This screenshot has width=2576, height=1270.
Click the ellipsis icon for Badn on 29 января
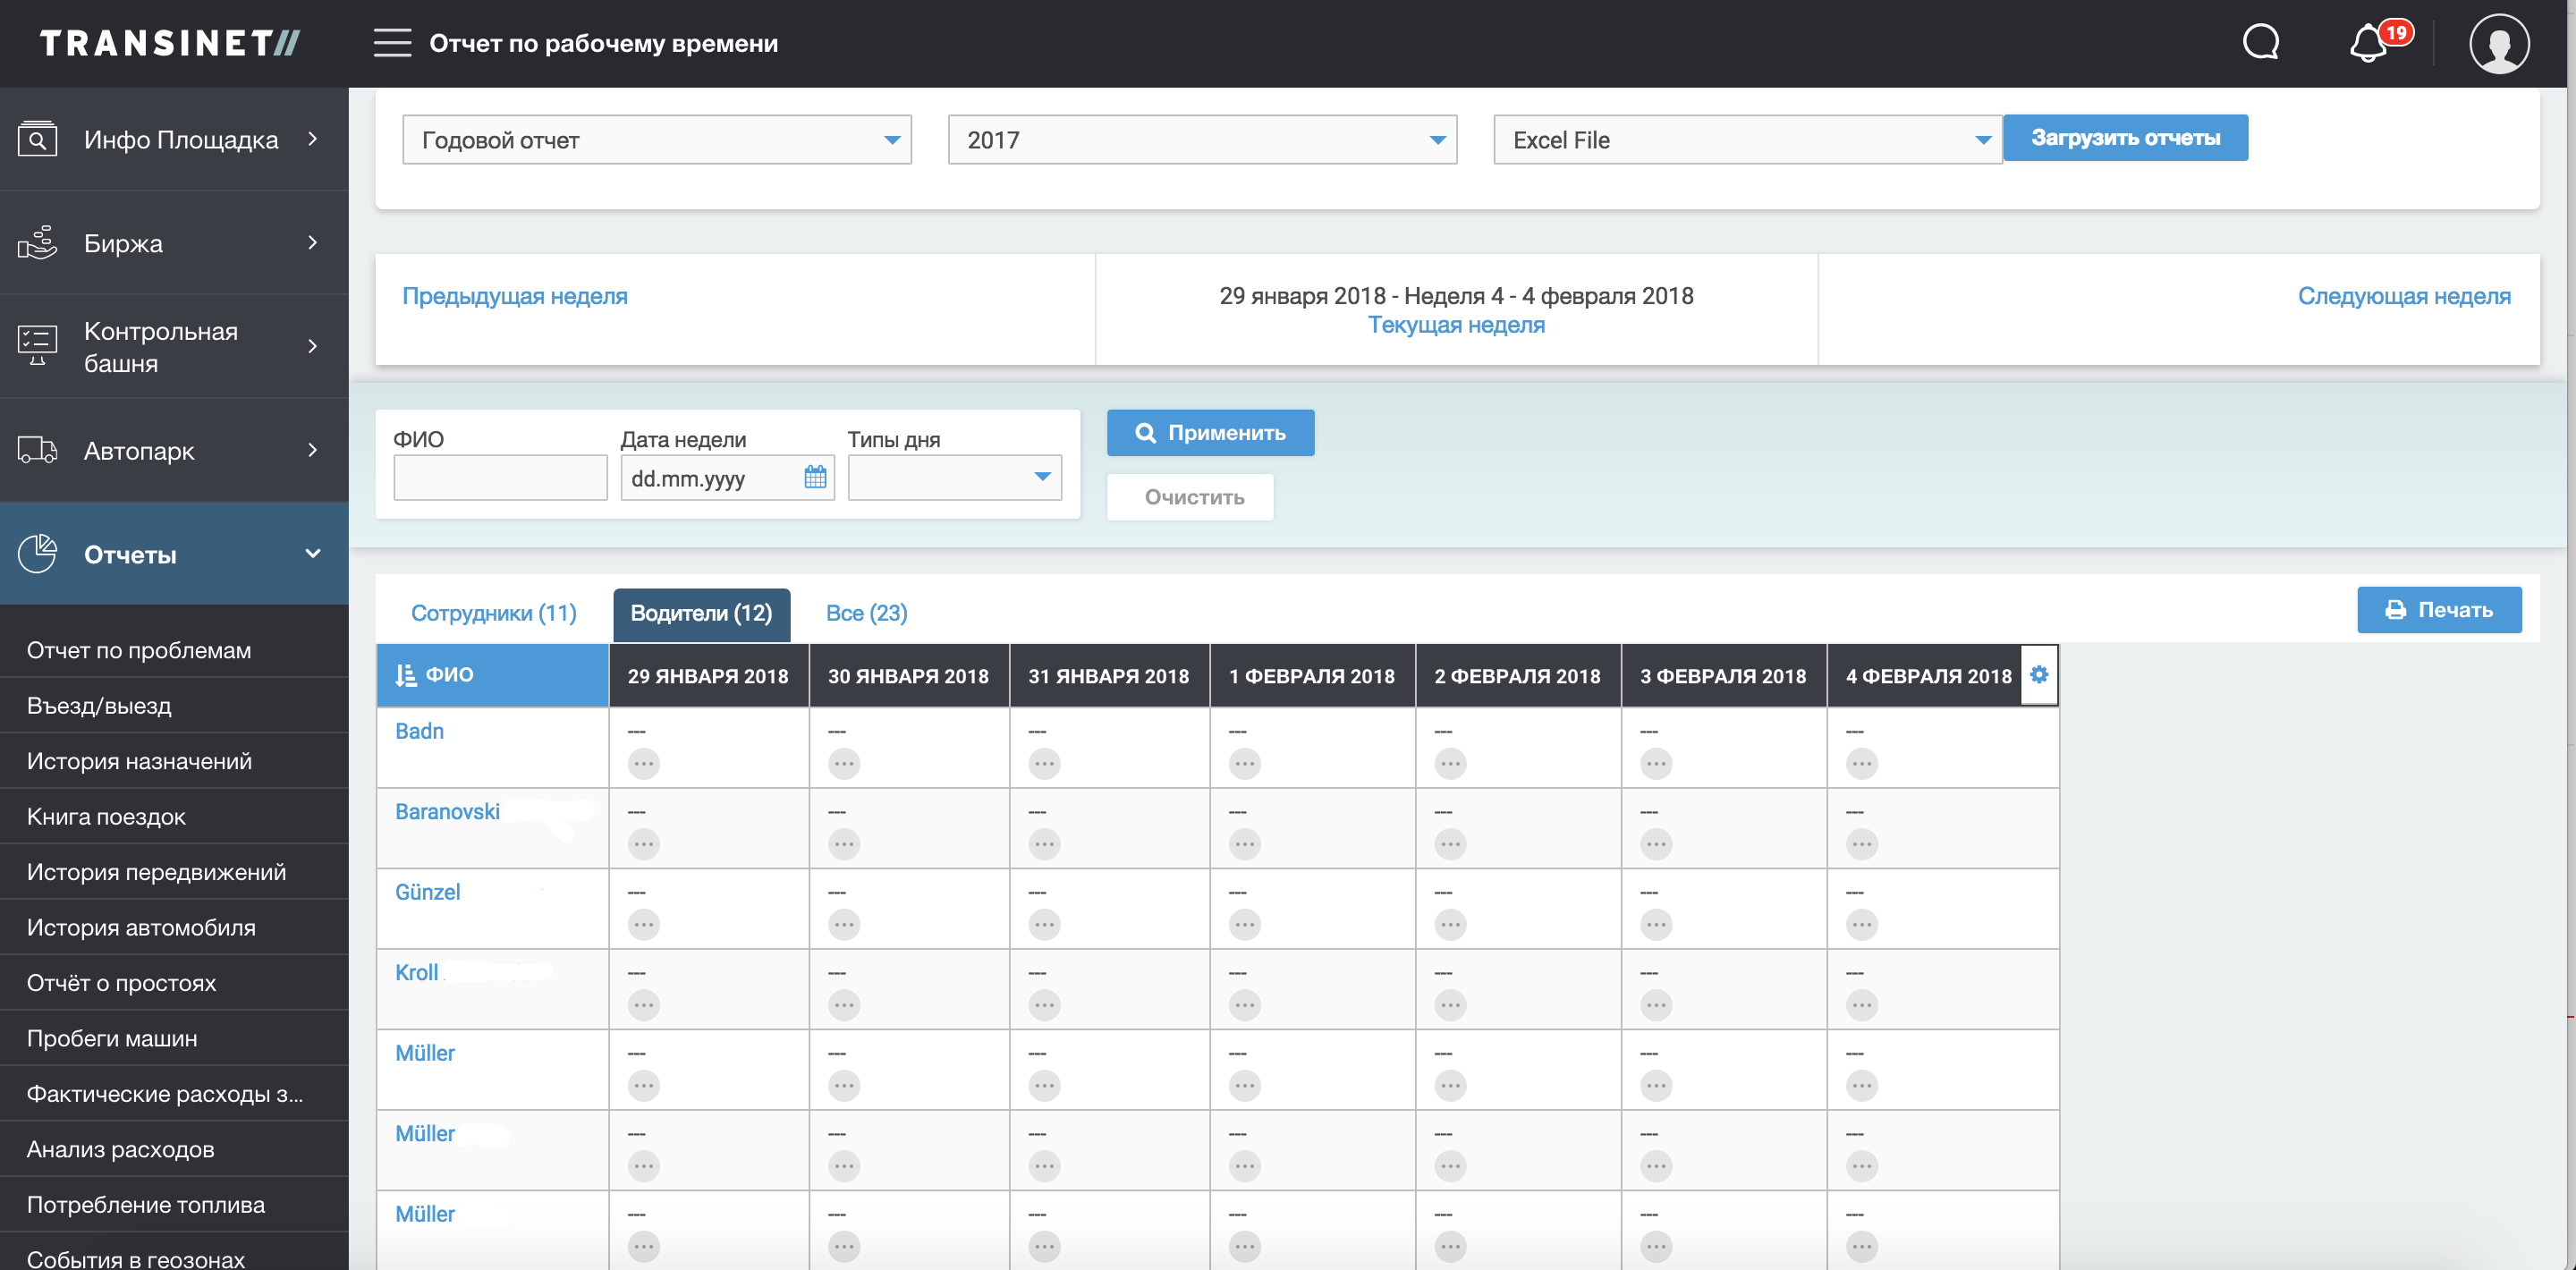tap(643, 764)
